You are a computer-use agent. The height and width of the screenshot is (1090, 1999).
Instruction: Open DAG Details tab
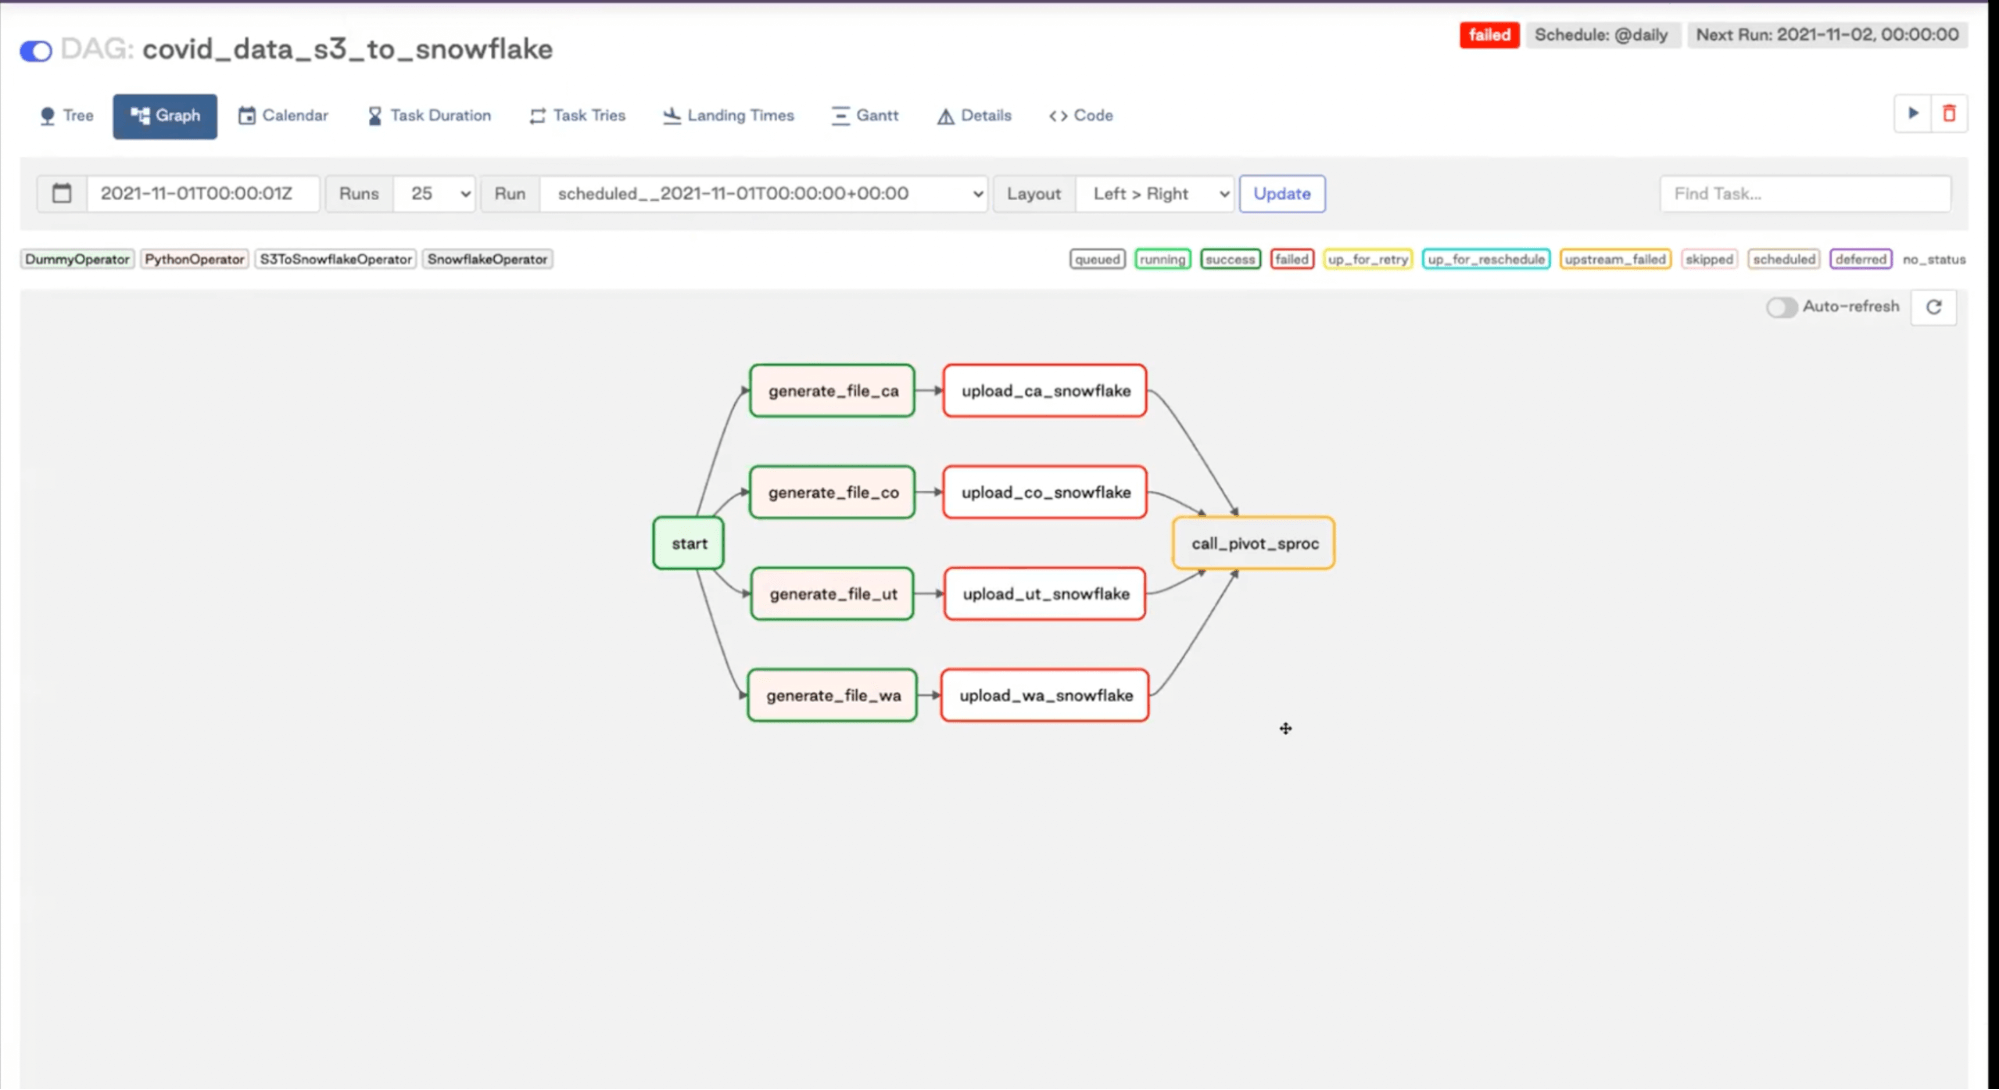click(x=974, y=116)
